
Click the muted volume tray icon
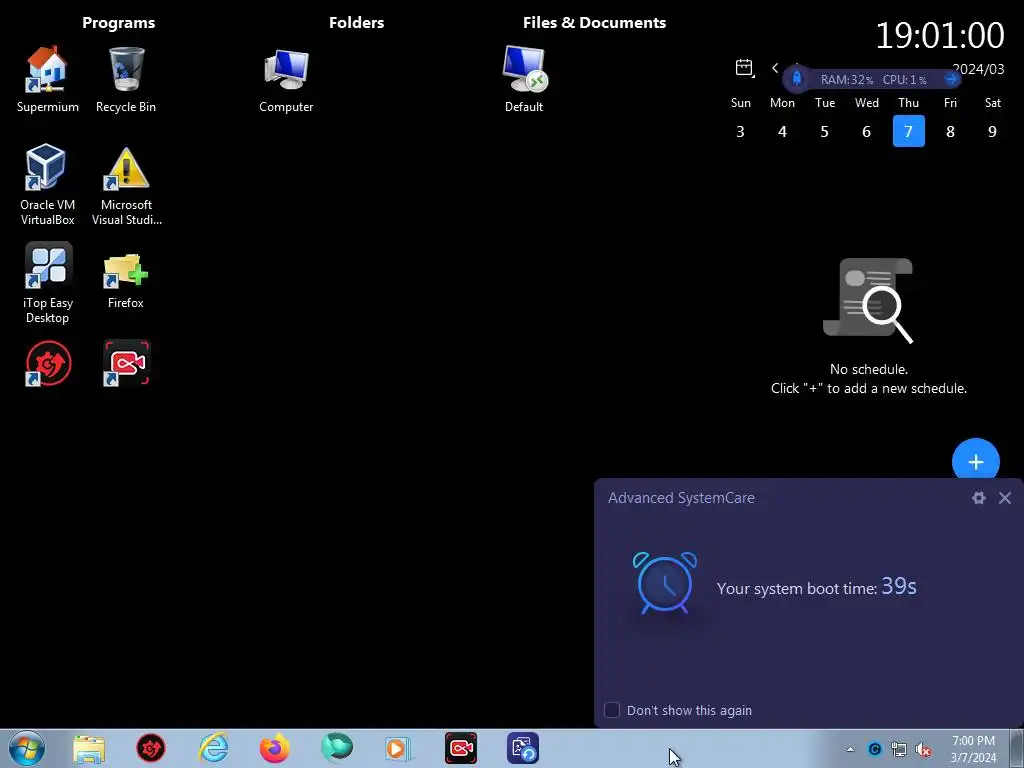coord(923,749)
